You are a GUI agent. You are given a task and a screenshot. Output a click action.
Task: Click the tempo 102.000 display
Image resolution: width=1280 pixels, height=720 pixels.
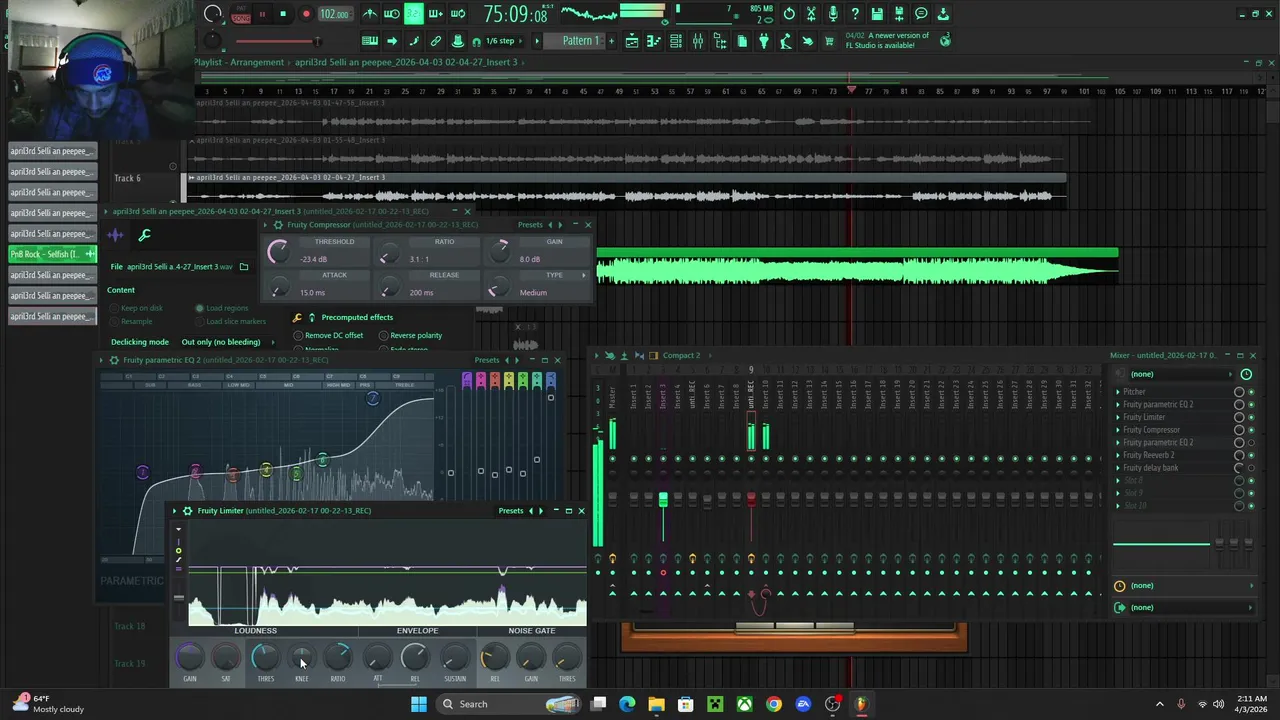(334, 14)
